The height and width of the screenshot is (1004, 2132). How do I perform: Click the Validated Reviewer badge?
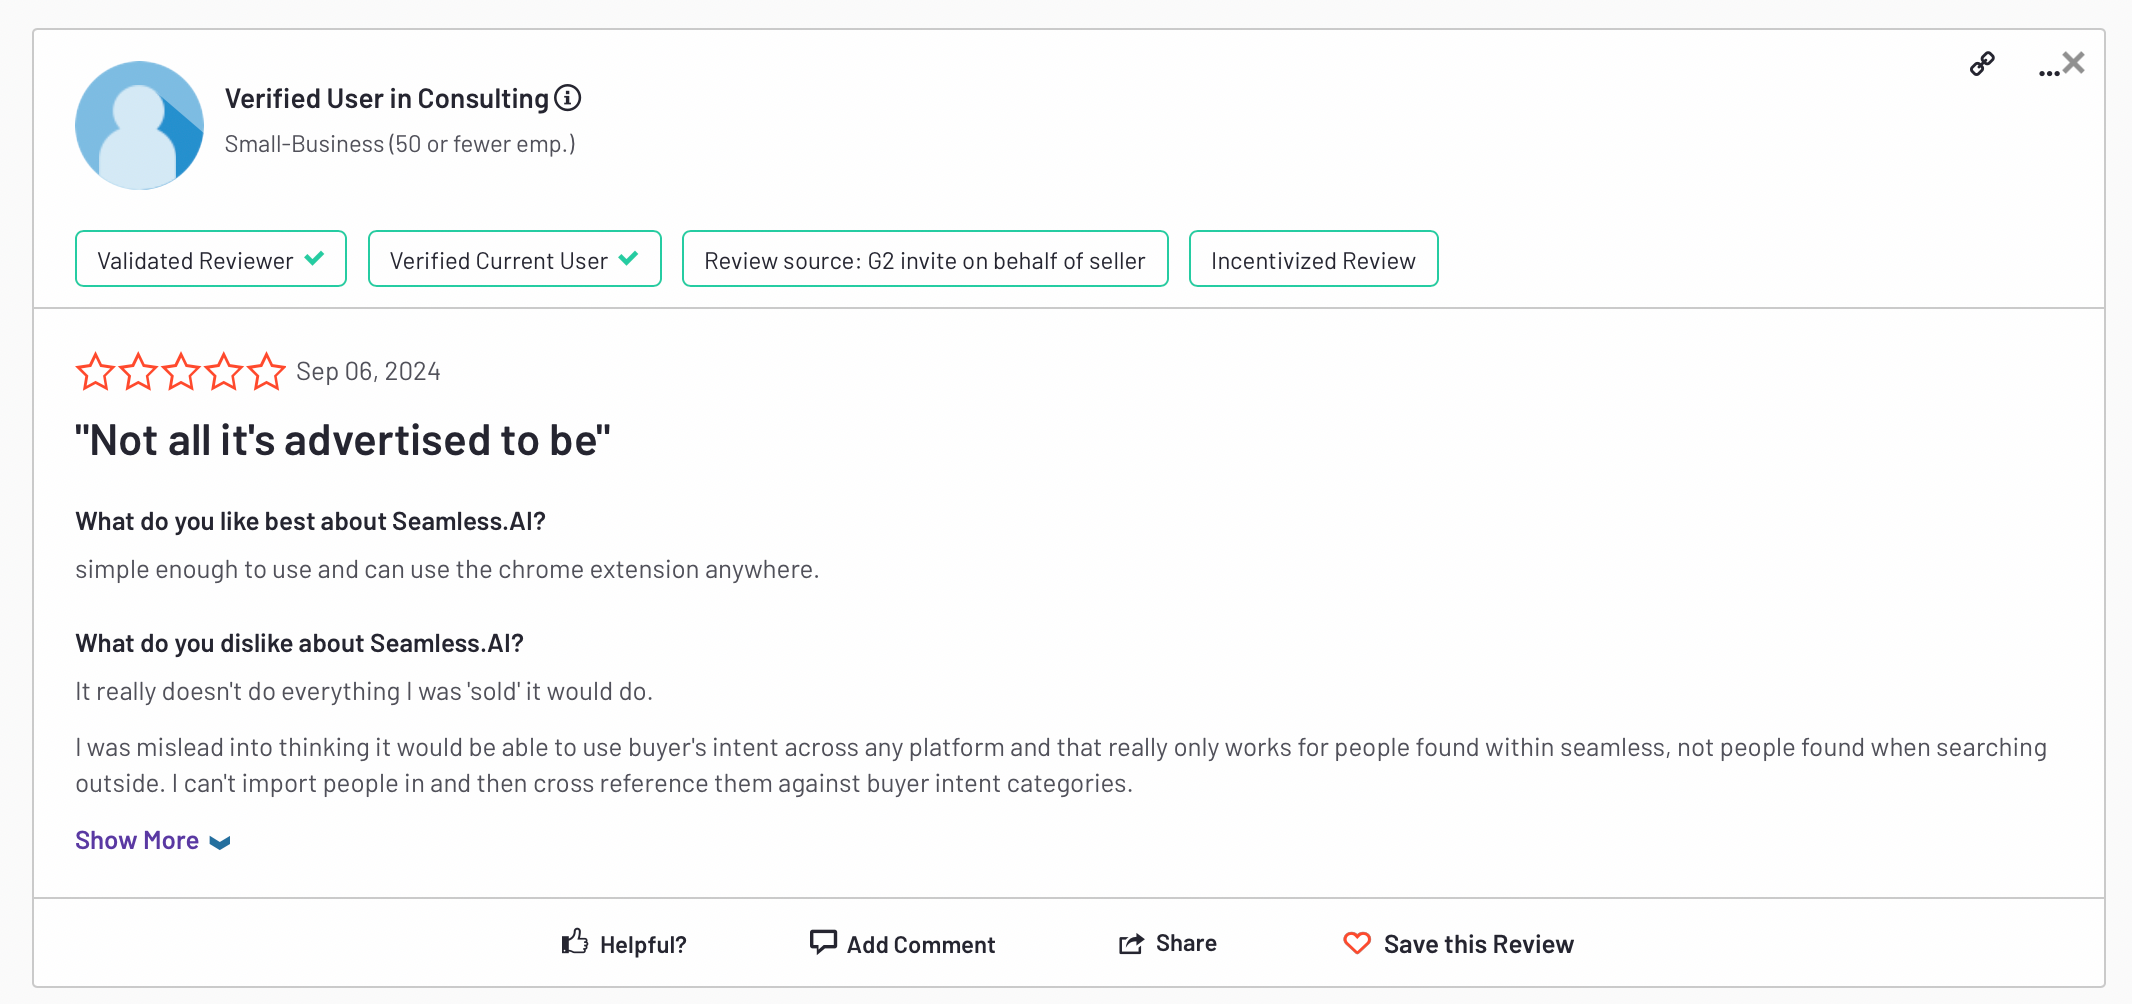211,259
